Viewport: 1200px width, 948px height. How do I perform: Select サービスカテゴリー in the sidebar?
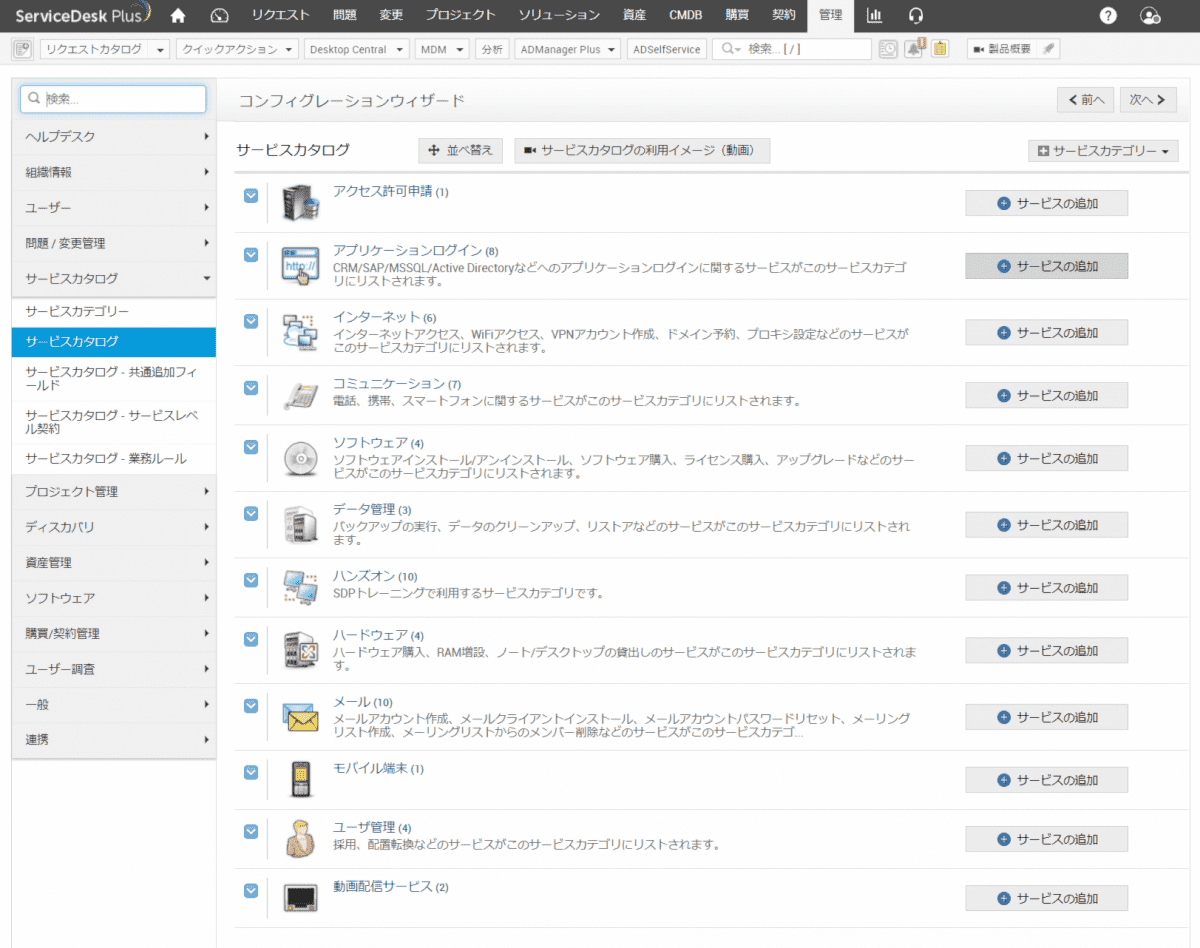coord(77,312)
